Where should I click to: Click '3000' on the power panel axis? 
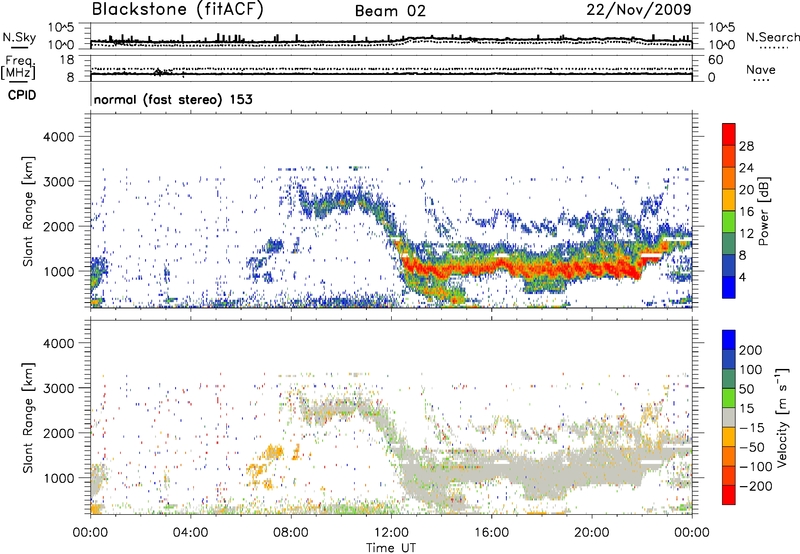[x=58, y=182]
